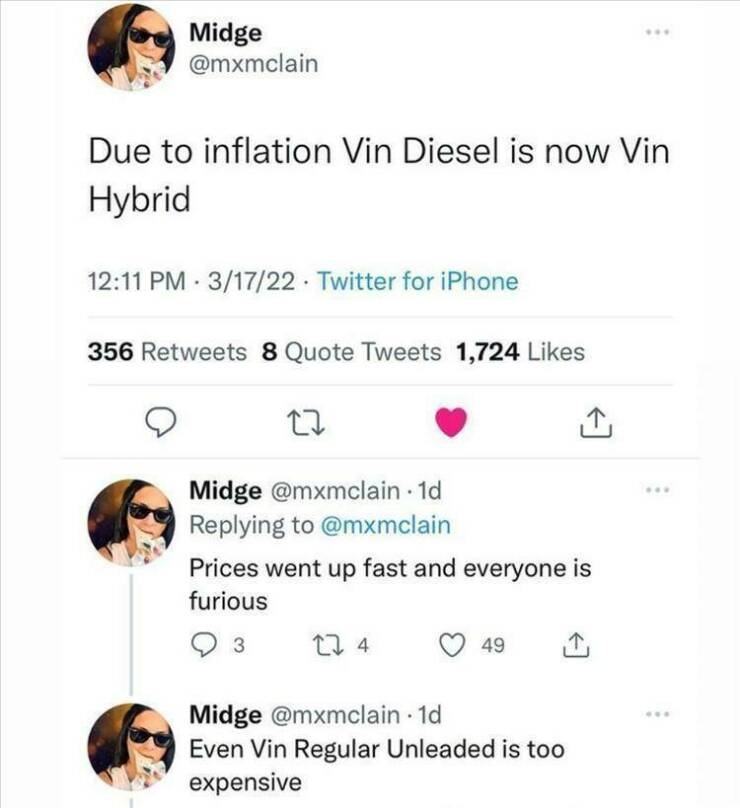Viewport: 740px width, 808px height.
Task: Open reply thread on 'Prices went up' tweet
Action: pos(204,646)
